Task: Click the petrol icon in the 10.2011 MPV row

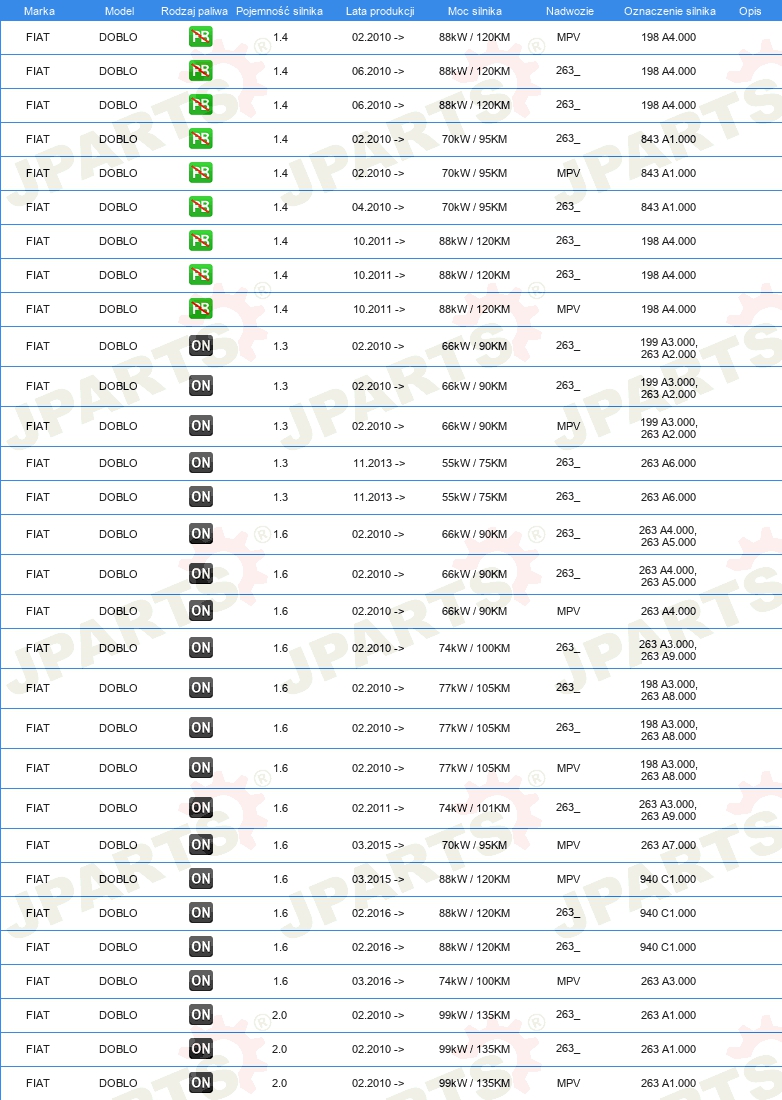Action: coord(201,309)
